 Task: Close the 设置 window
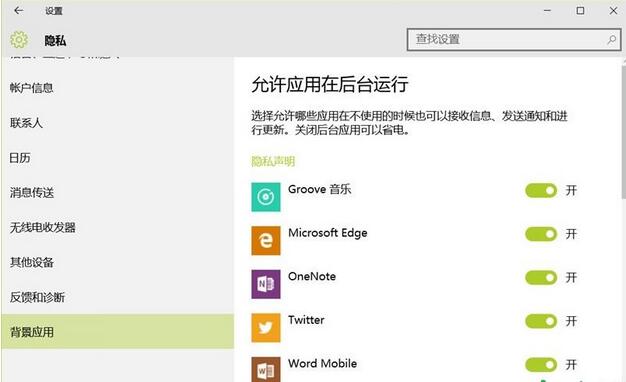click(614, 11)
